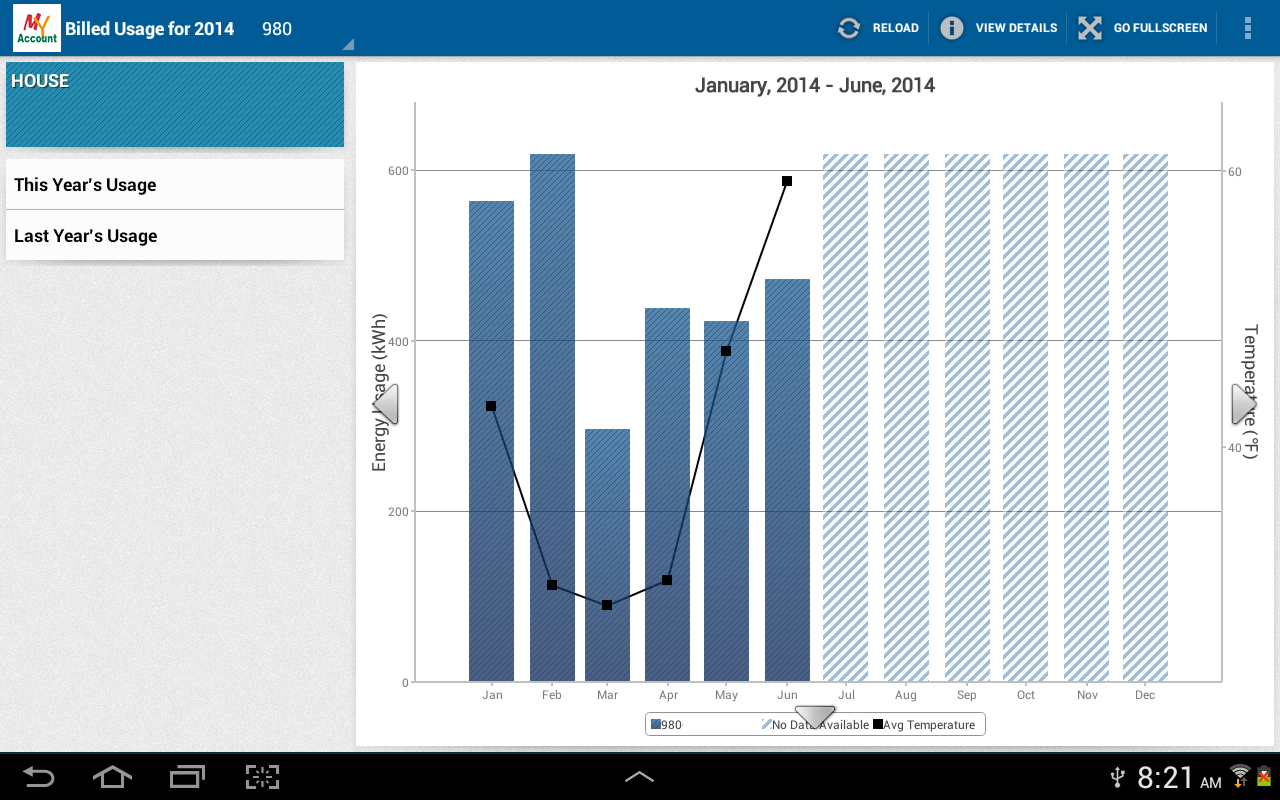Select the December no-data hatched bar
The image size is (1280, 800).
point(1145,418)
